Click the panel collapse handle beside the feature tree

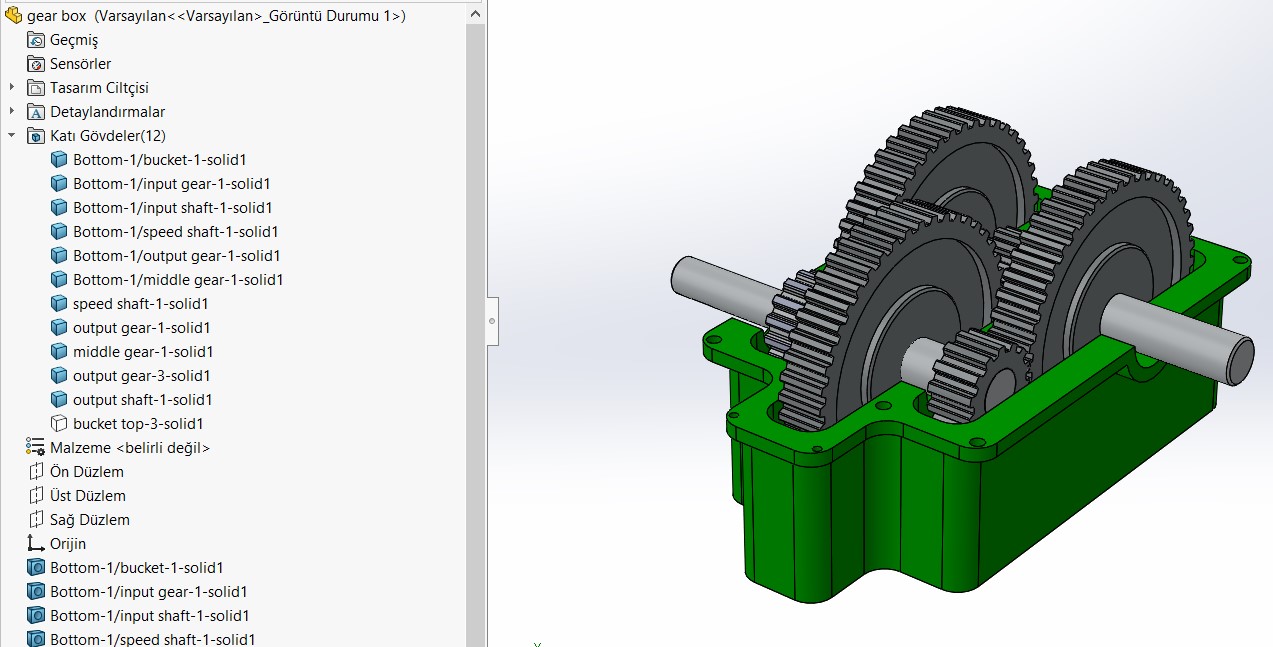[492, 321]
